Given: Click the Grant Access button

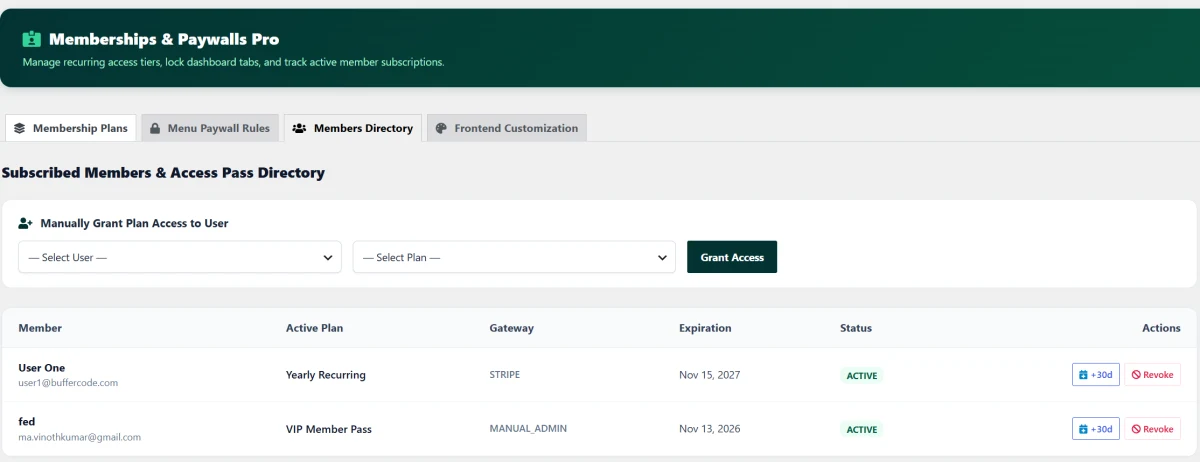Looking at the screenshot, I should click(x=732, y=257).
